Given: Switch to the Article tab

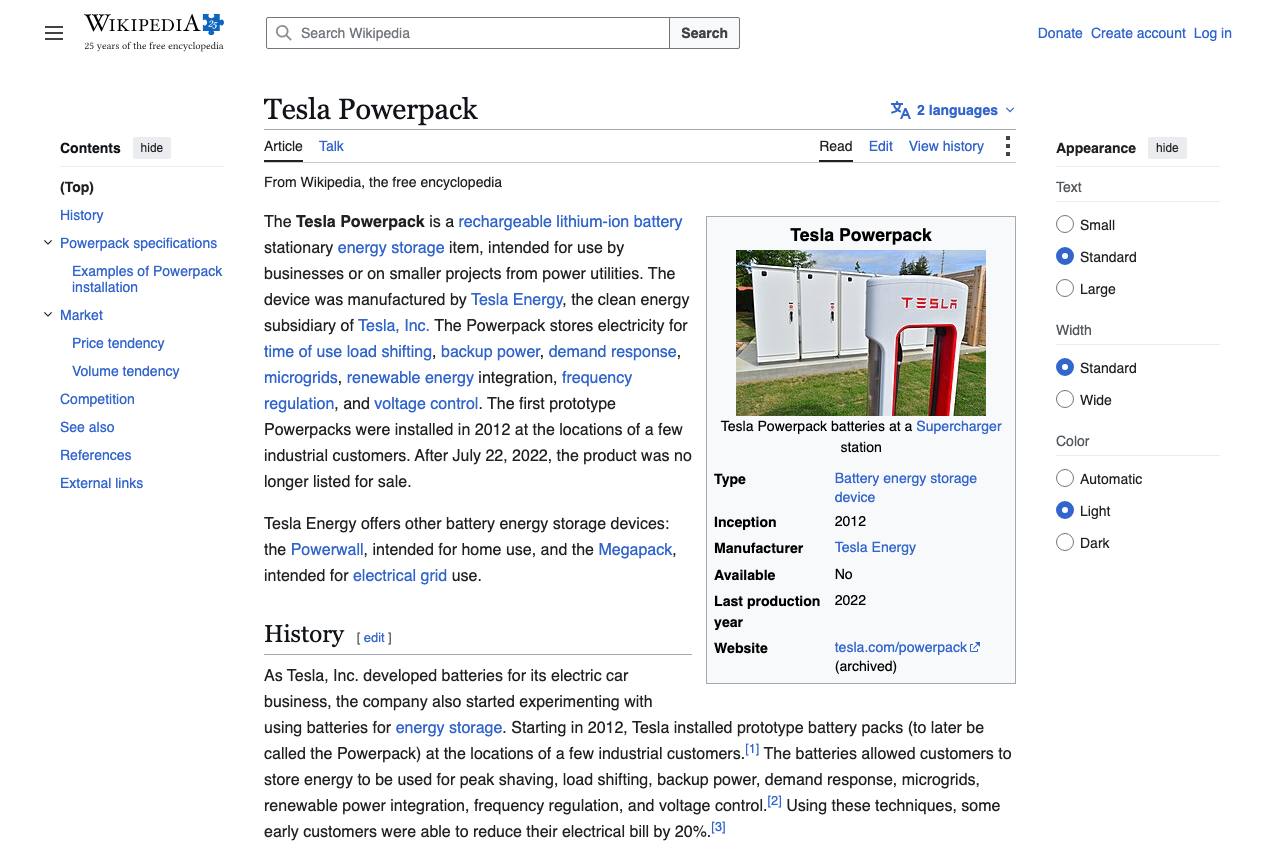Looking at the screenshot, I should 283,146.
